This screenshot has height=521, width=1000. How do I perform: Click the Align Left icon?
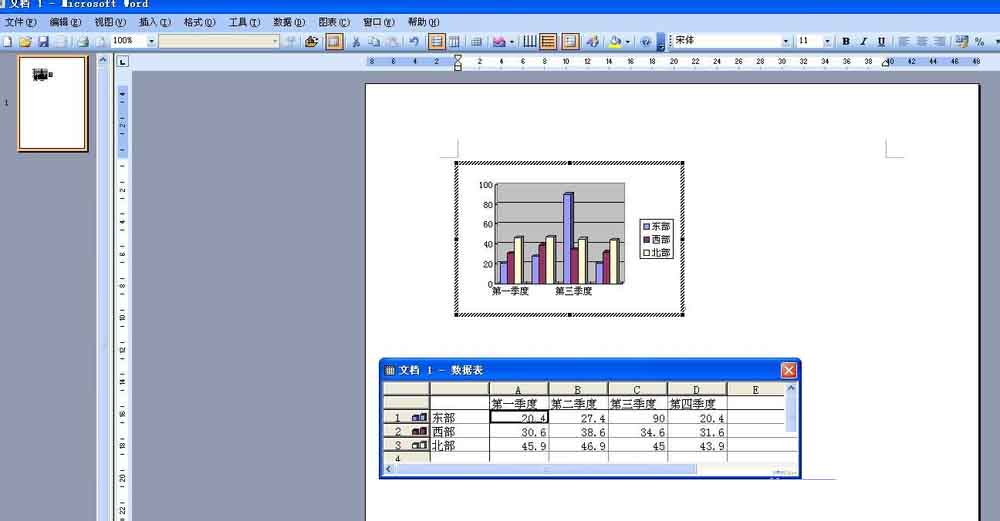point(904,41)
